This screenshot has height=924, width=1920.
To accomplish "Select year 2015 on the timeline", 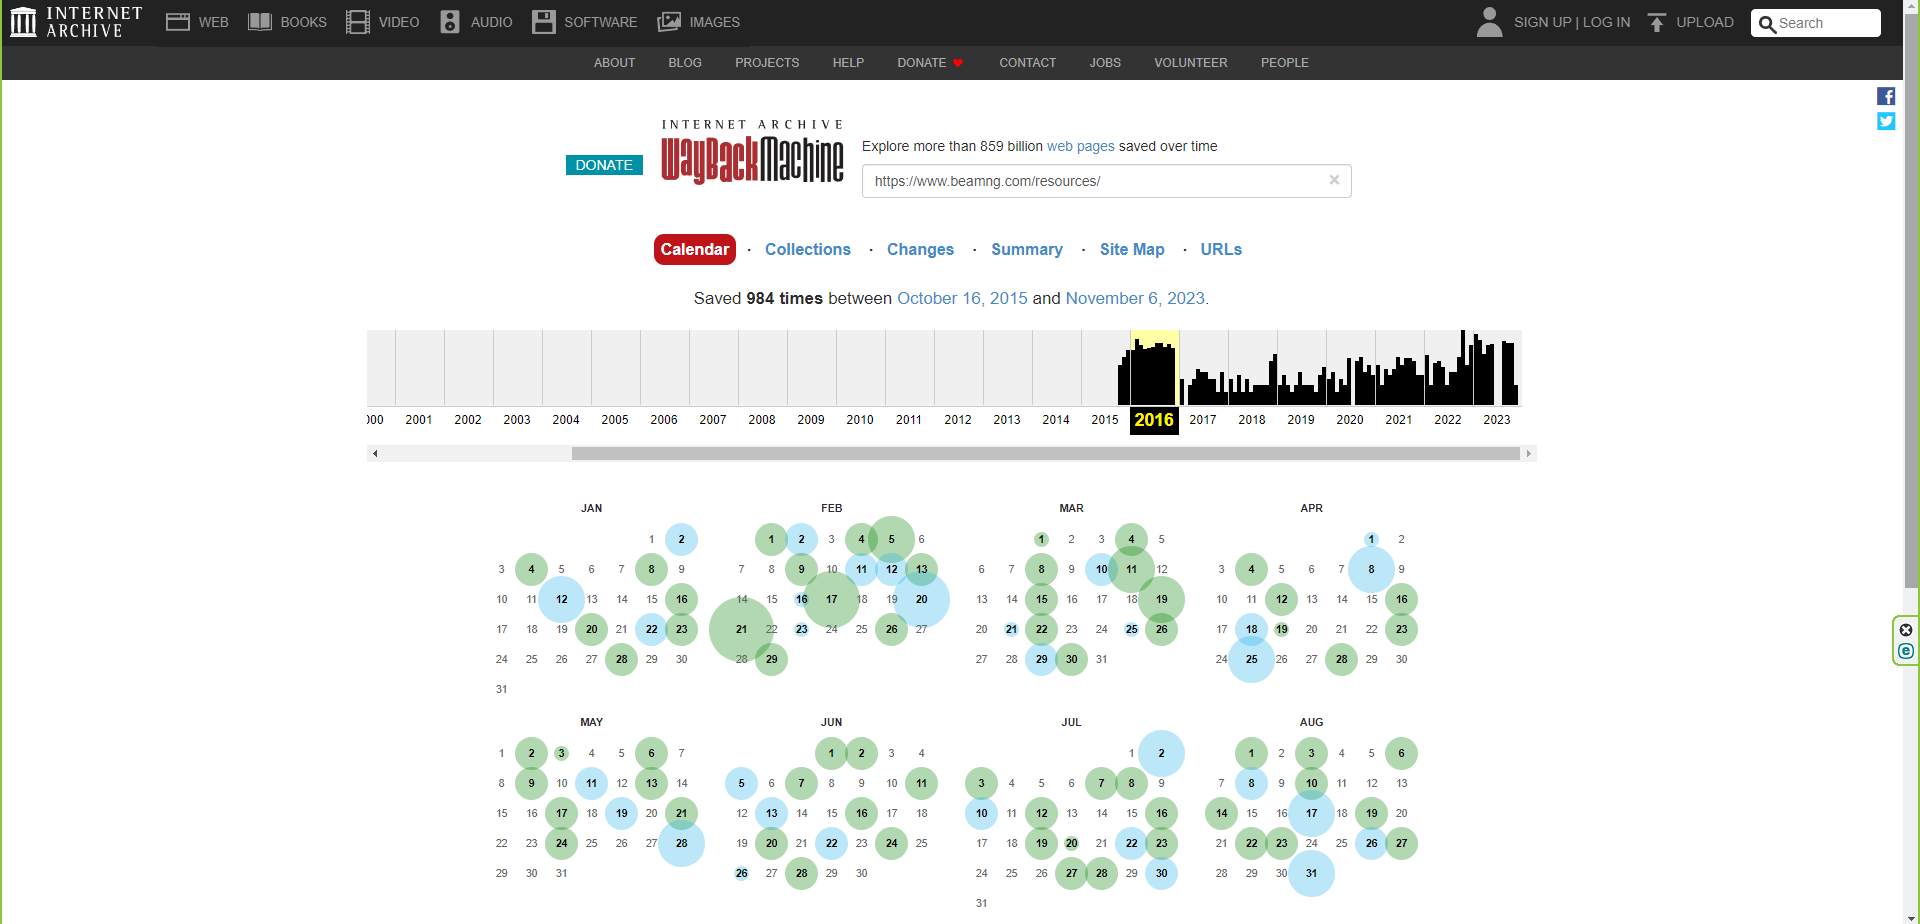I will tap(1105, 420).
